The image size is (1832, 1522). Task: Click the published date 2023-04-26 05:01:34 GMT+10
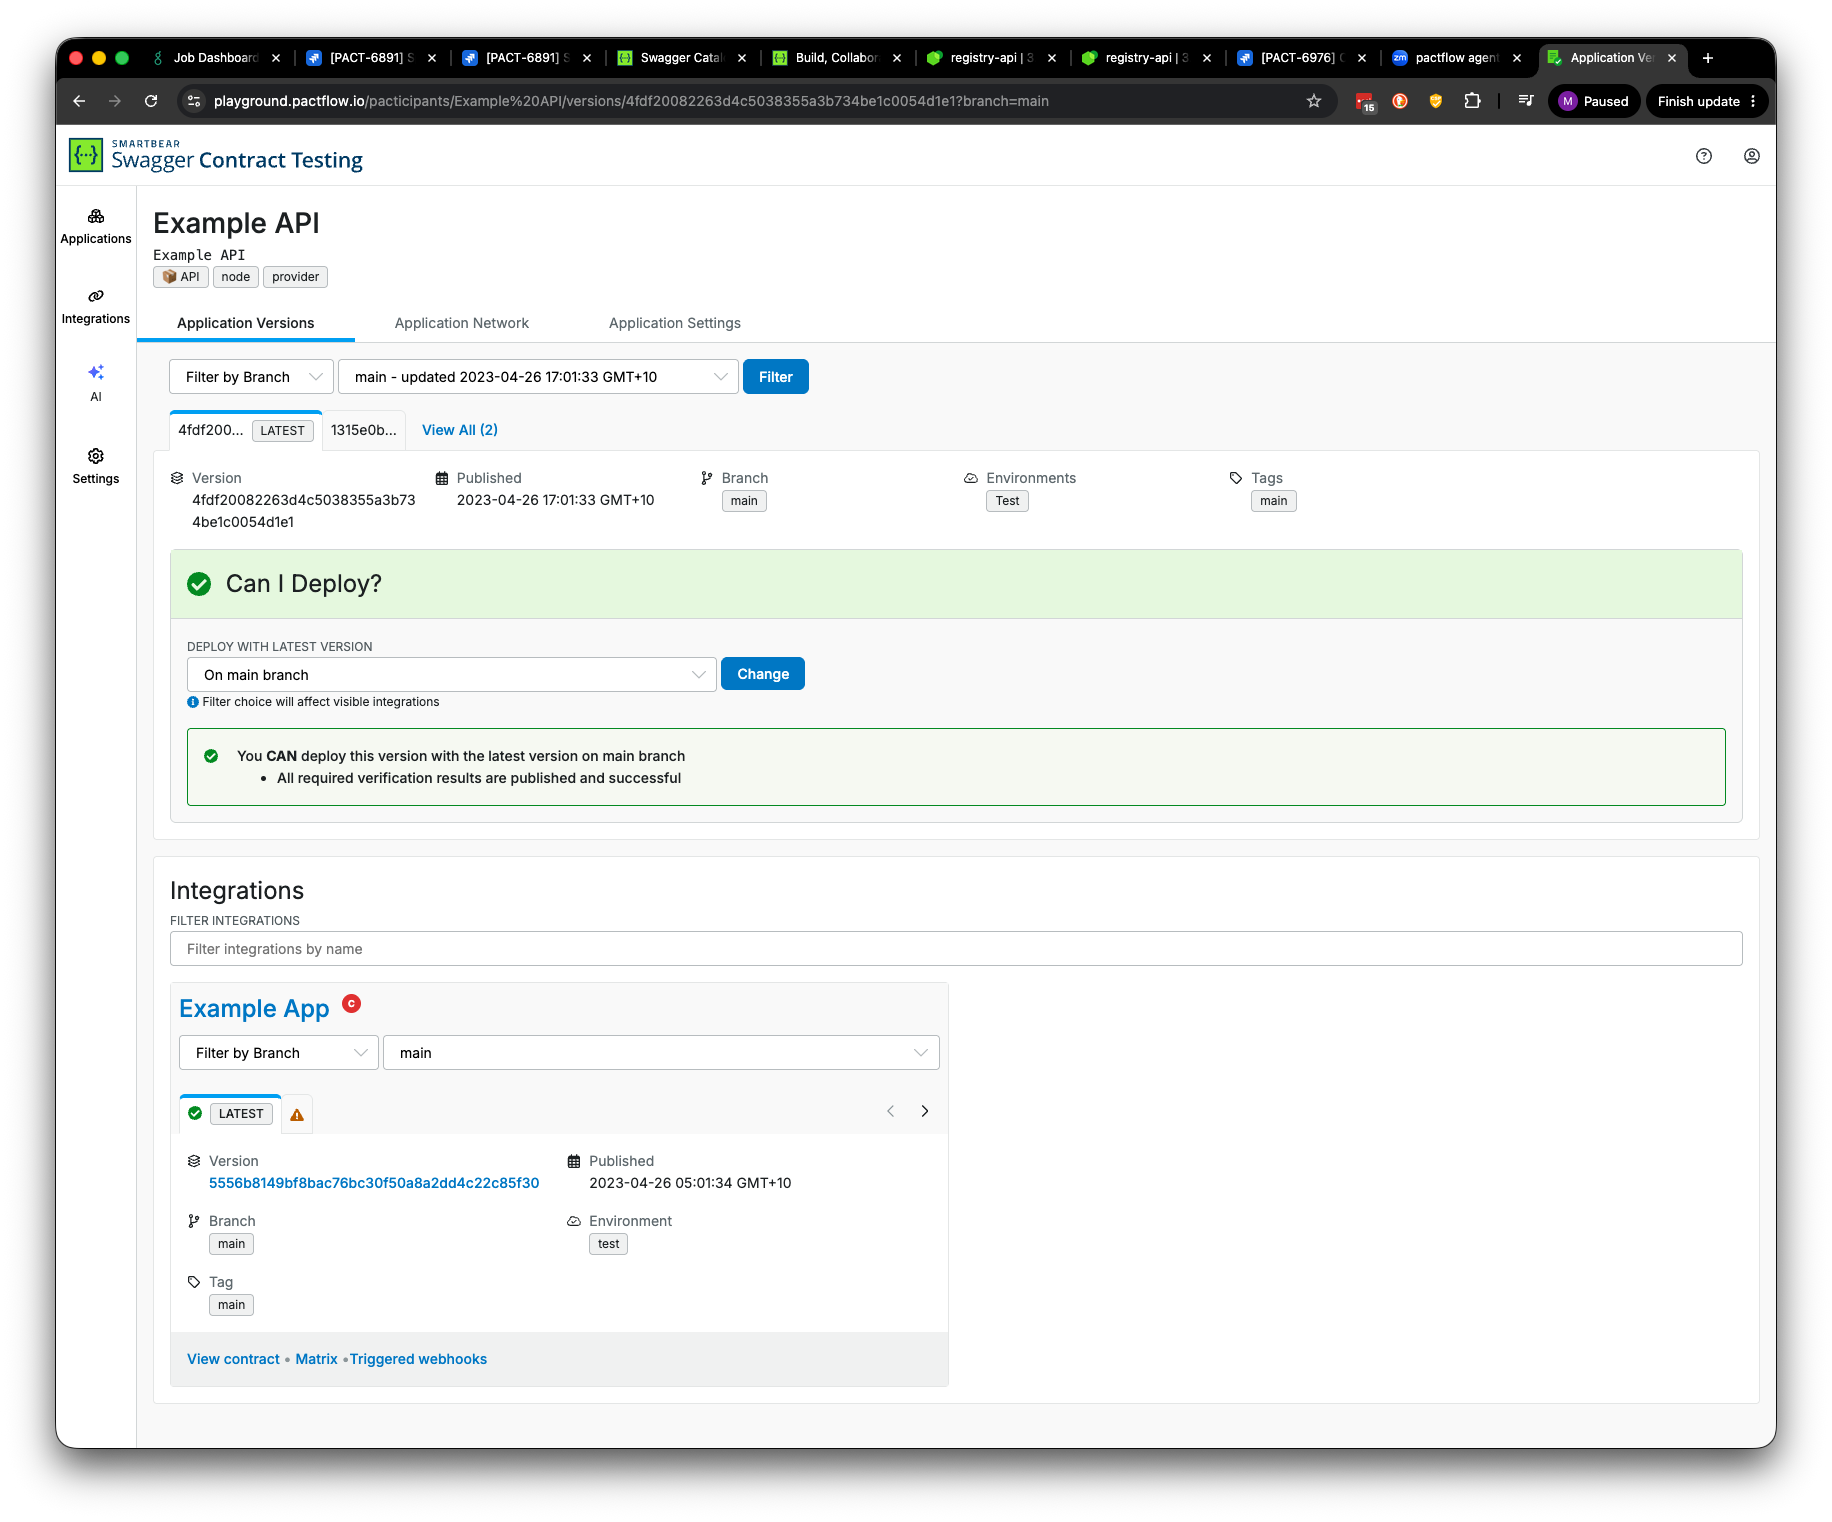[x=690, y=1183]
